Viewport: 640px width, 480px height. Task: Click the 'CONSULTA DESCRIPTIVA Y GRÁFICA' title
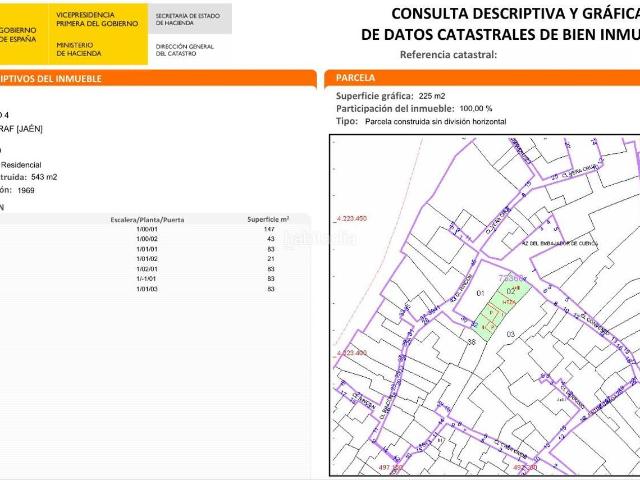(516, 14)
